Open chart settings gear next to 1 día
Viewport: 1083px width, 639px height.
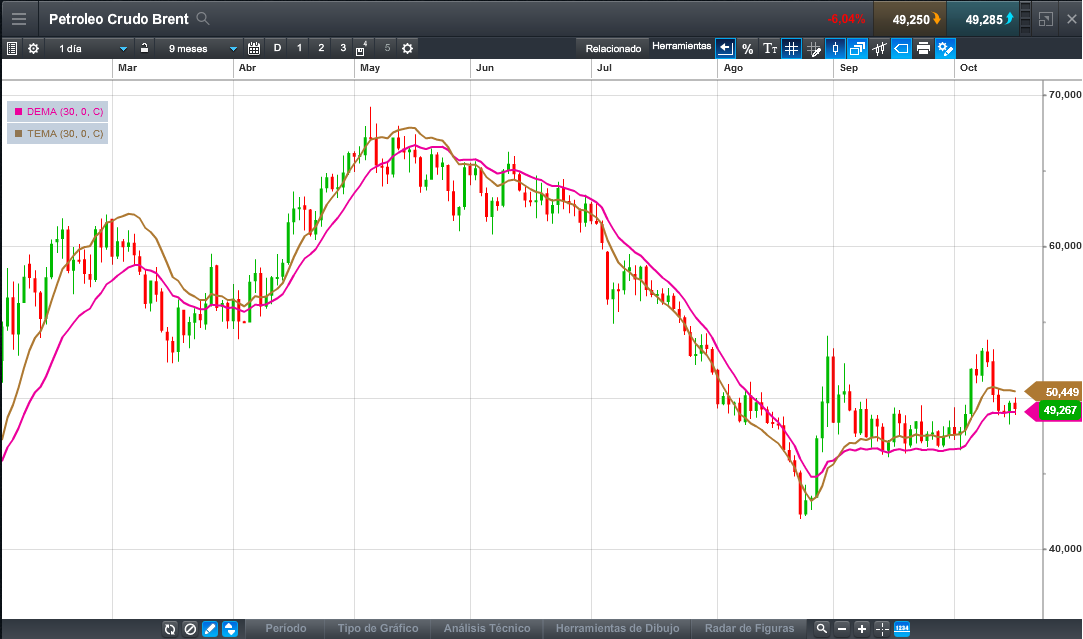click(x=33, y=48)
